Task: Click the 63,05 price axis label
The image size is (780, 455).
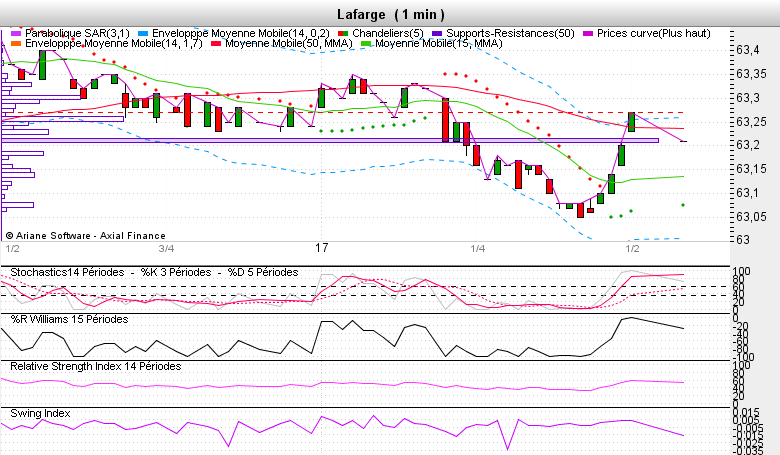Action: (751, 216)
